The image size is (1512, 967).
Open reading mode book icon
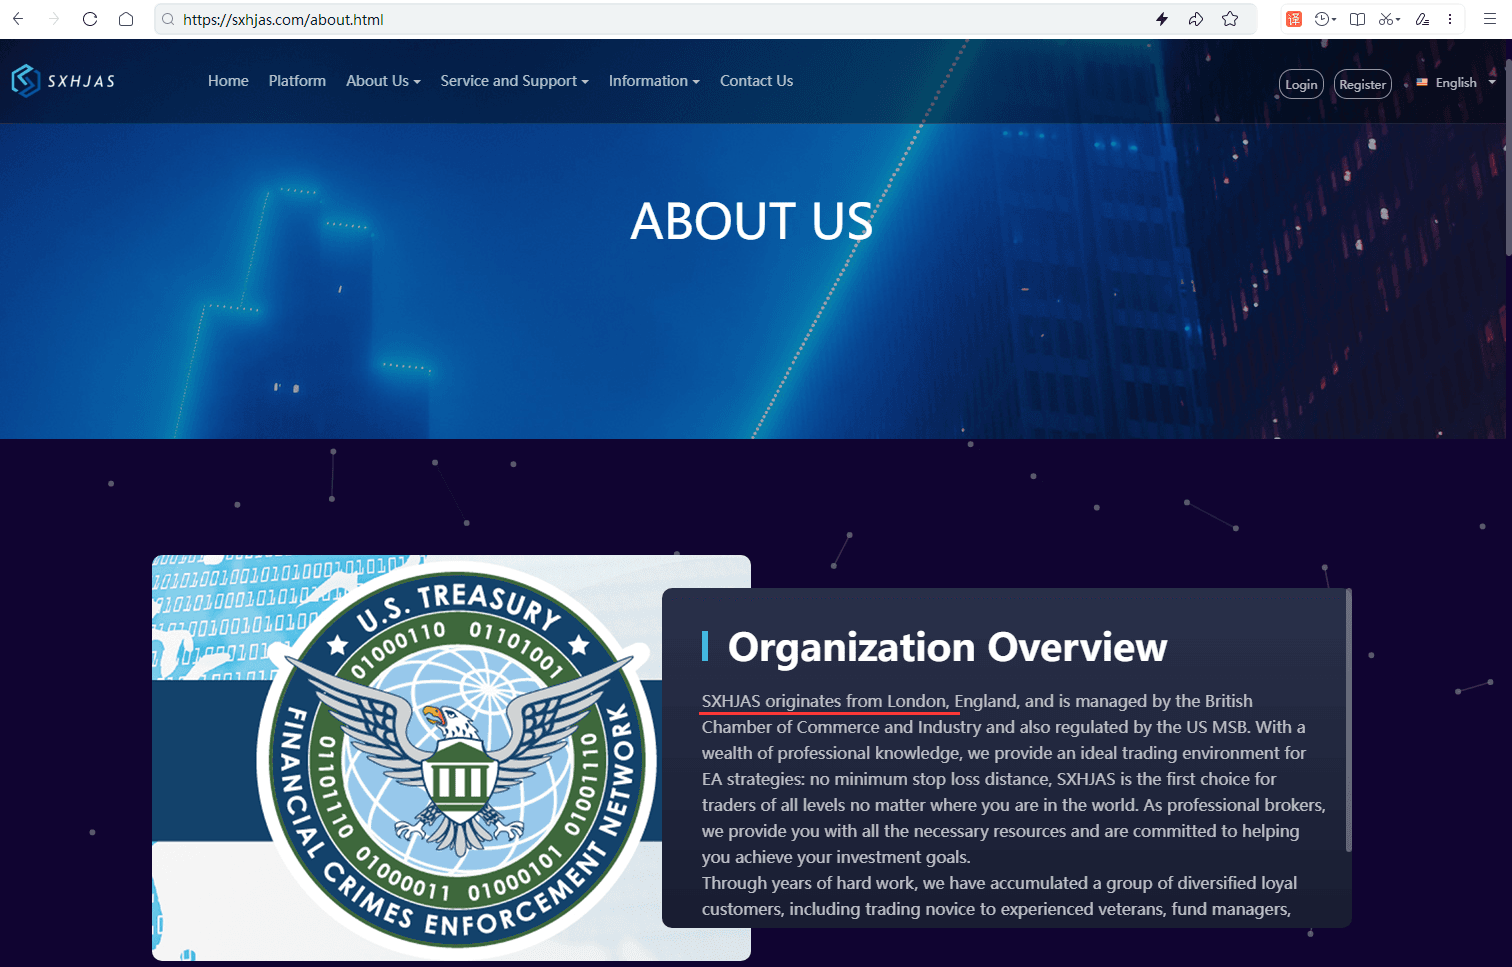(1357, 19)
